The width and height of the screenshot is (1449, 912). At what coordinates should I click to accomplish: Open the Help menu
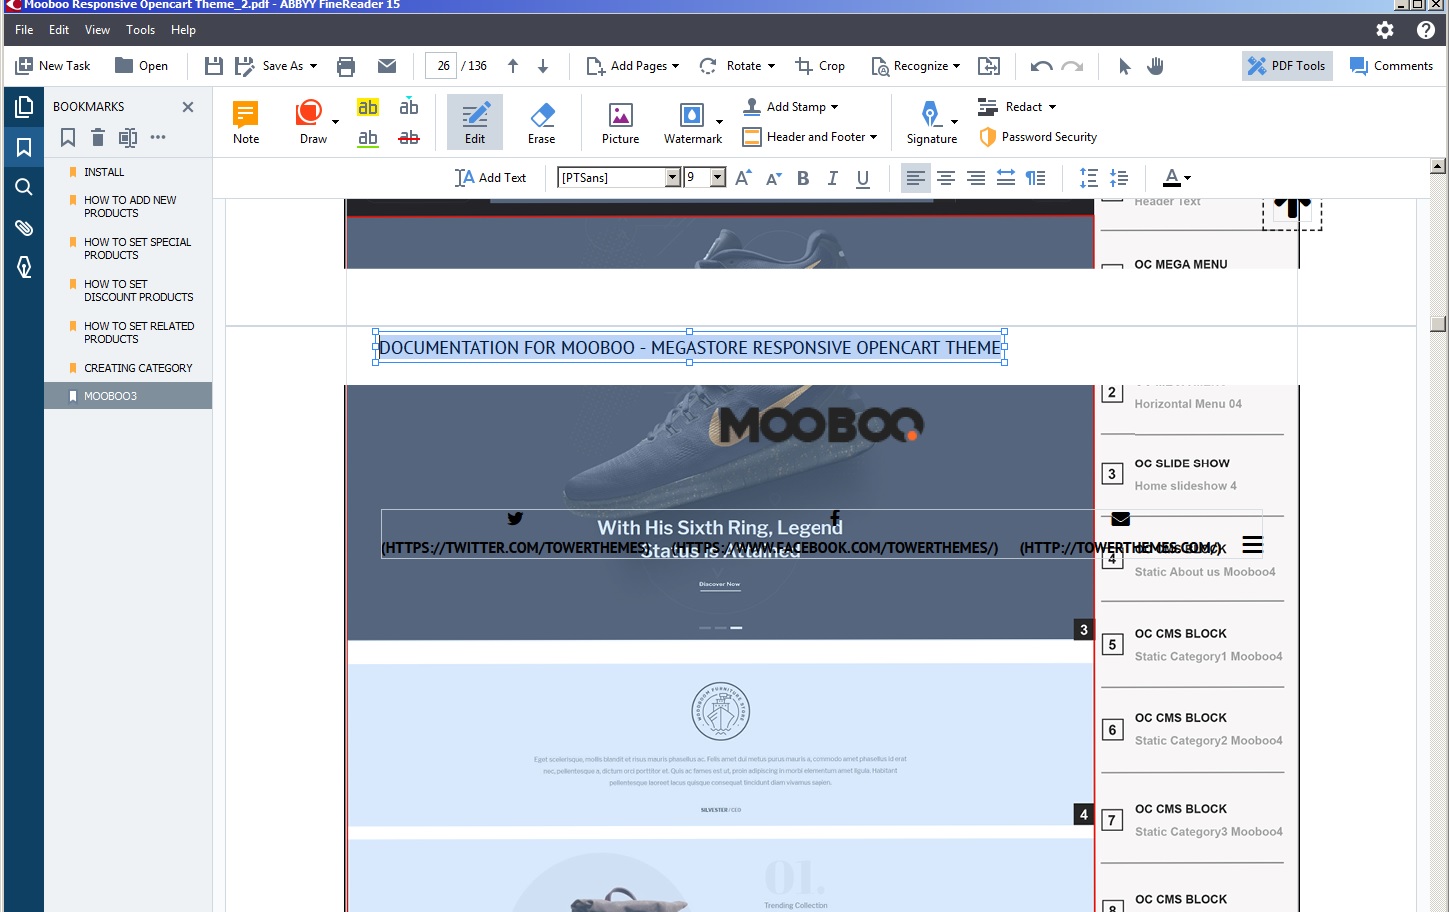[x=183, y=30]
